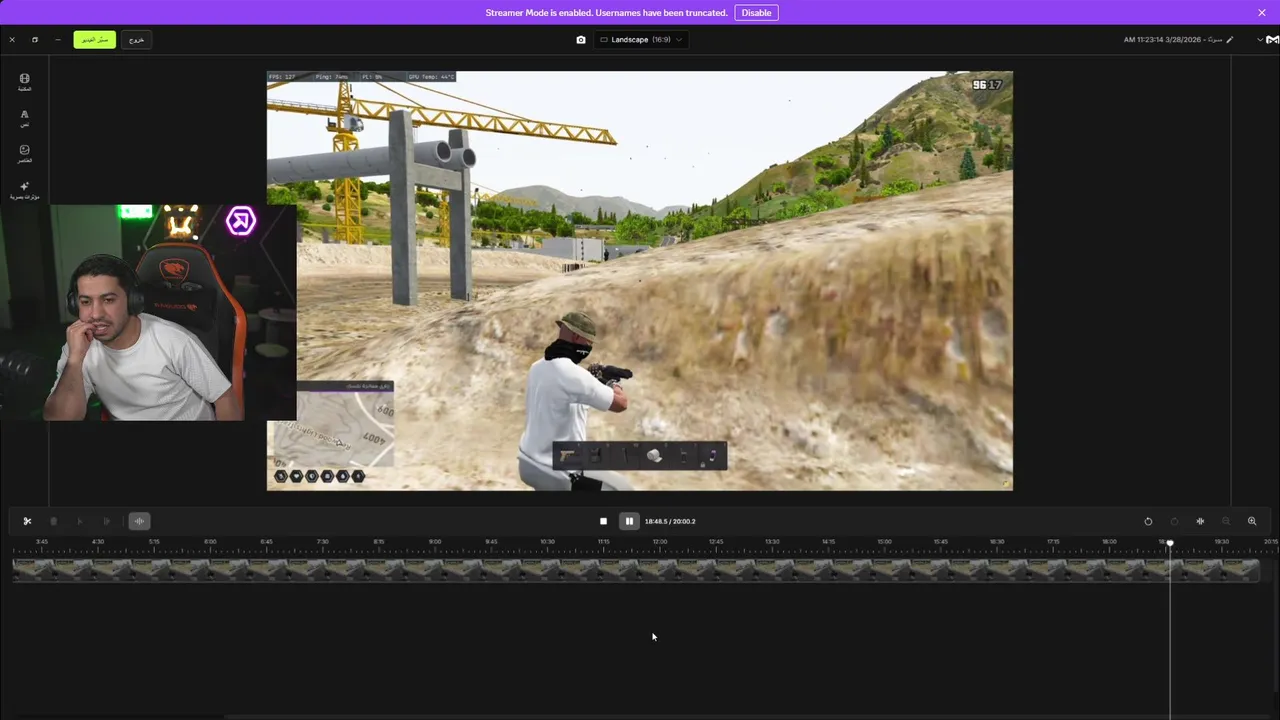The image size is (1280, 720).
Task: Click the pink arrow icon on webcam overlay
Action: 241,221
